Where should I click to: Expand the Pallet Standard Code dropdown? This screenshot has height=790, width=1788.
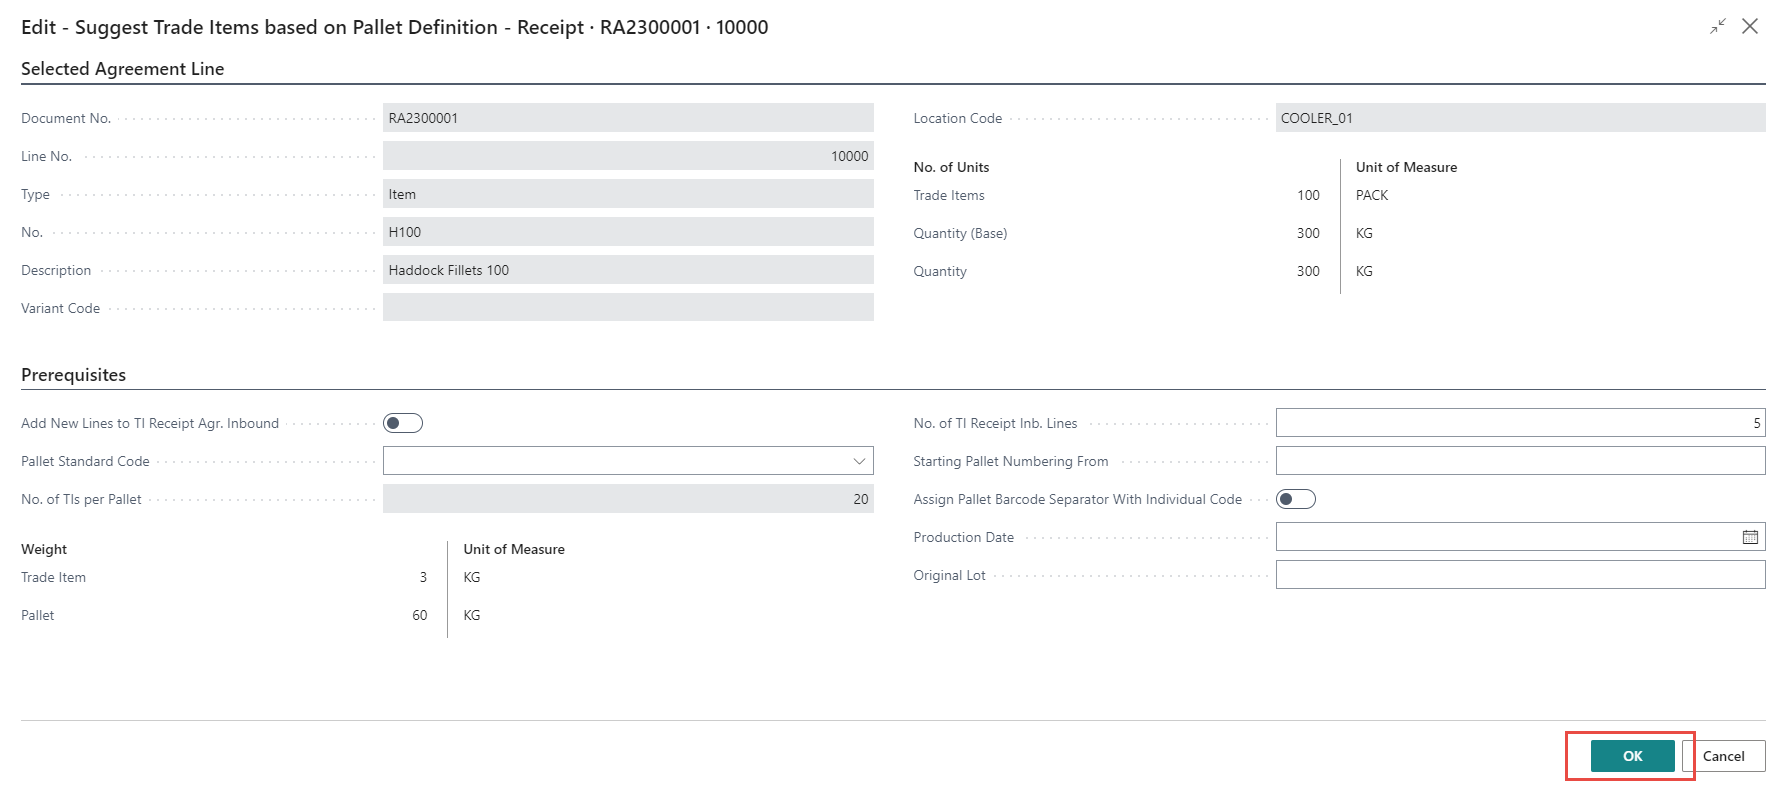[858, 461]
